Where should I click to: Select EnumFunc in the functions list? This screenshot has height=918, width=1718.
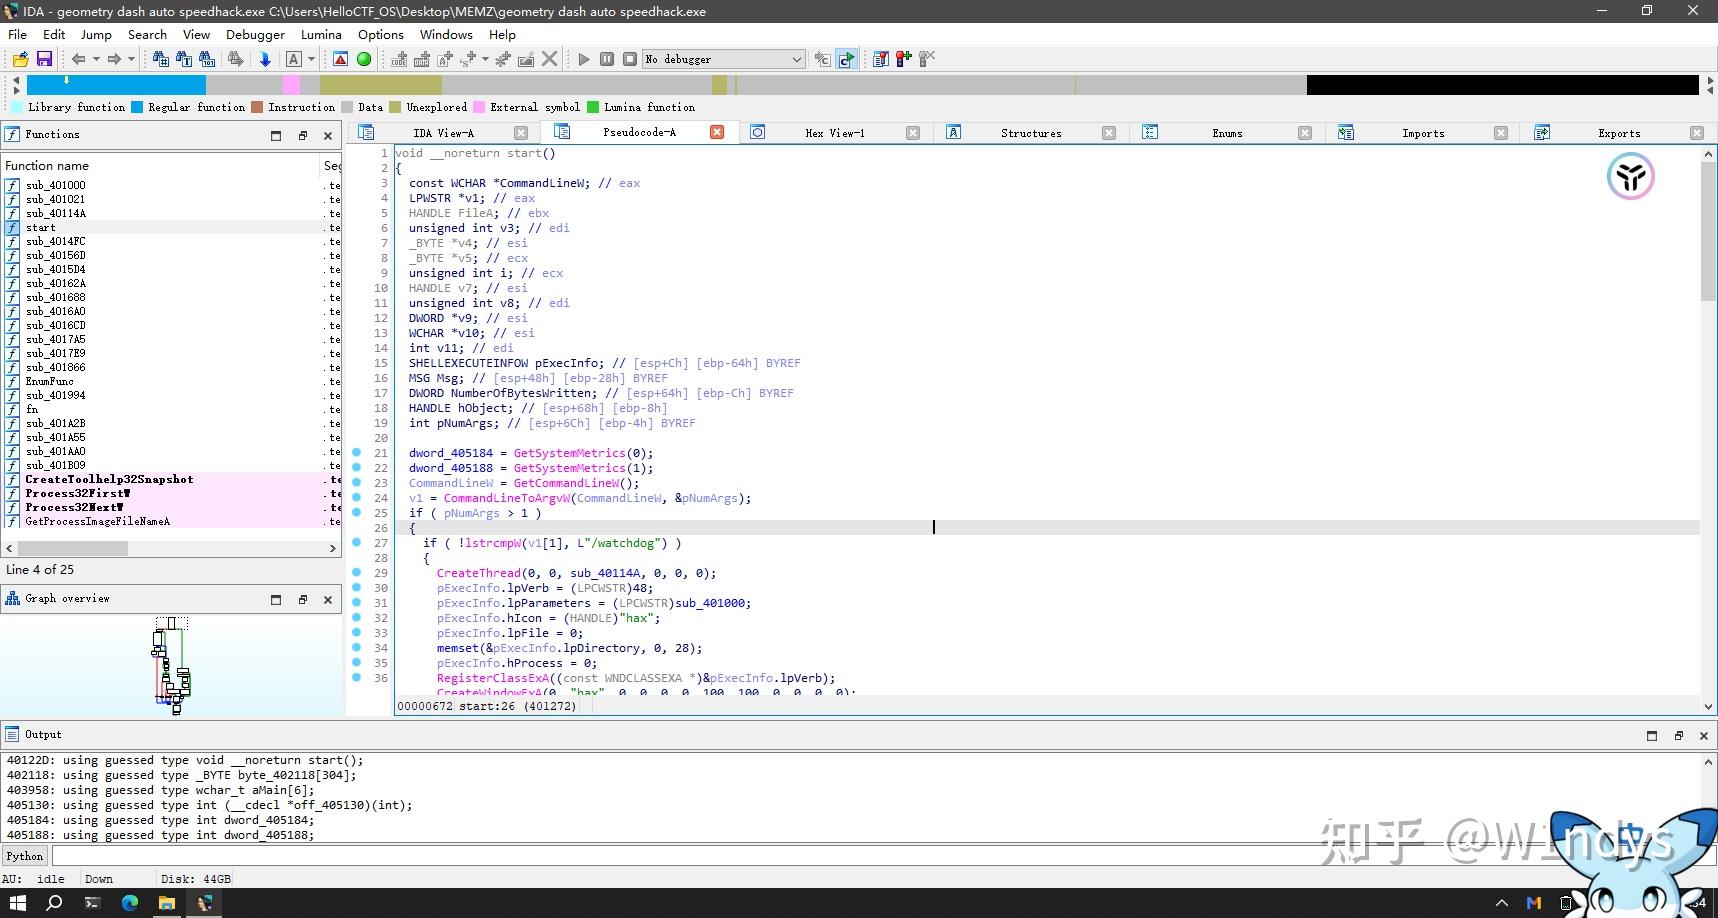pos(50,381)
